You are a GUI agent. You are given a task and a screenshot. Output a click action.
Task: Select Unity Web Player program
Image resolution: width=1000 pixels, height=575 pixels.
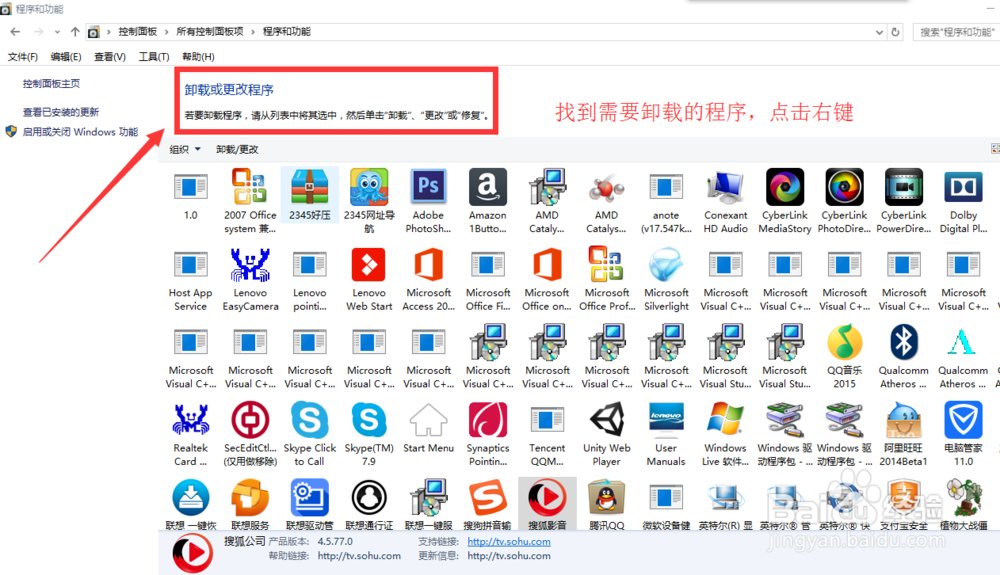click(606, 435)
